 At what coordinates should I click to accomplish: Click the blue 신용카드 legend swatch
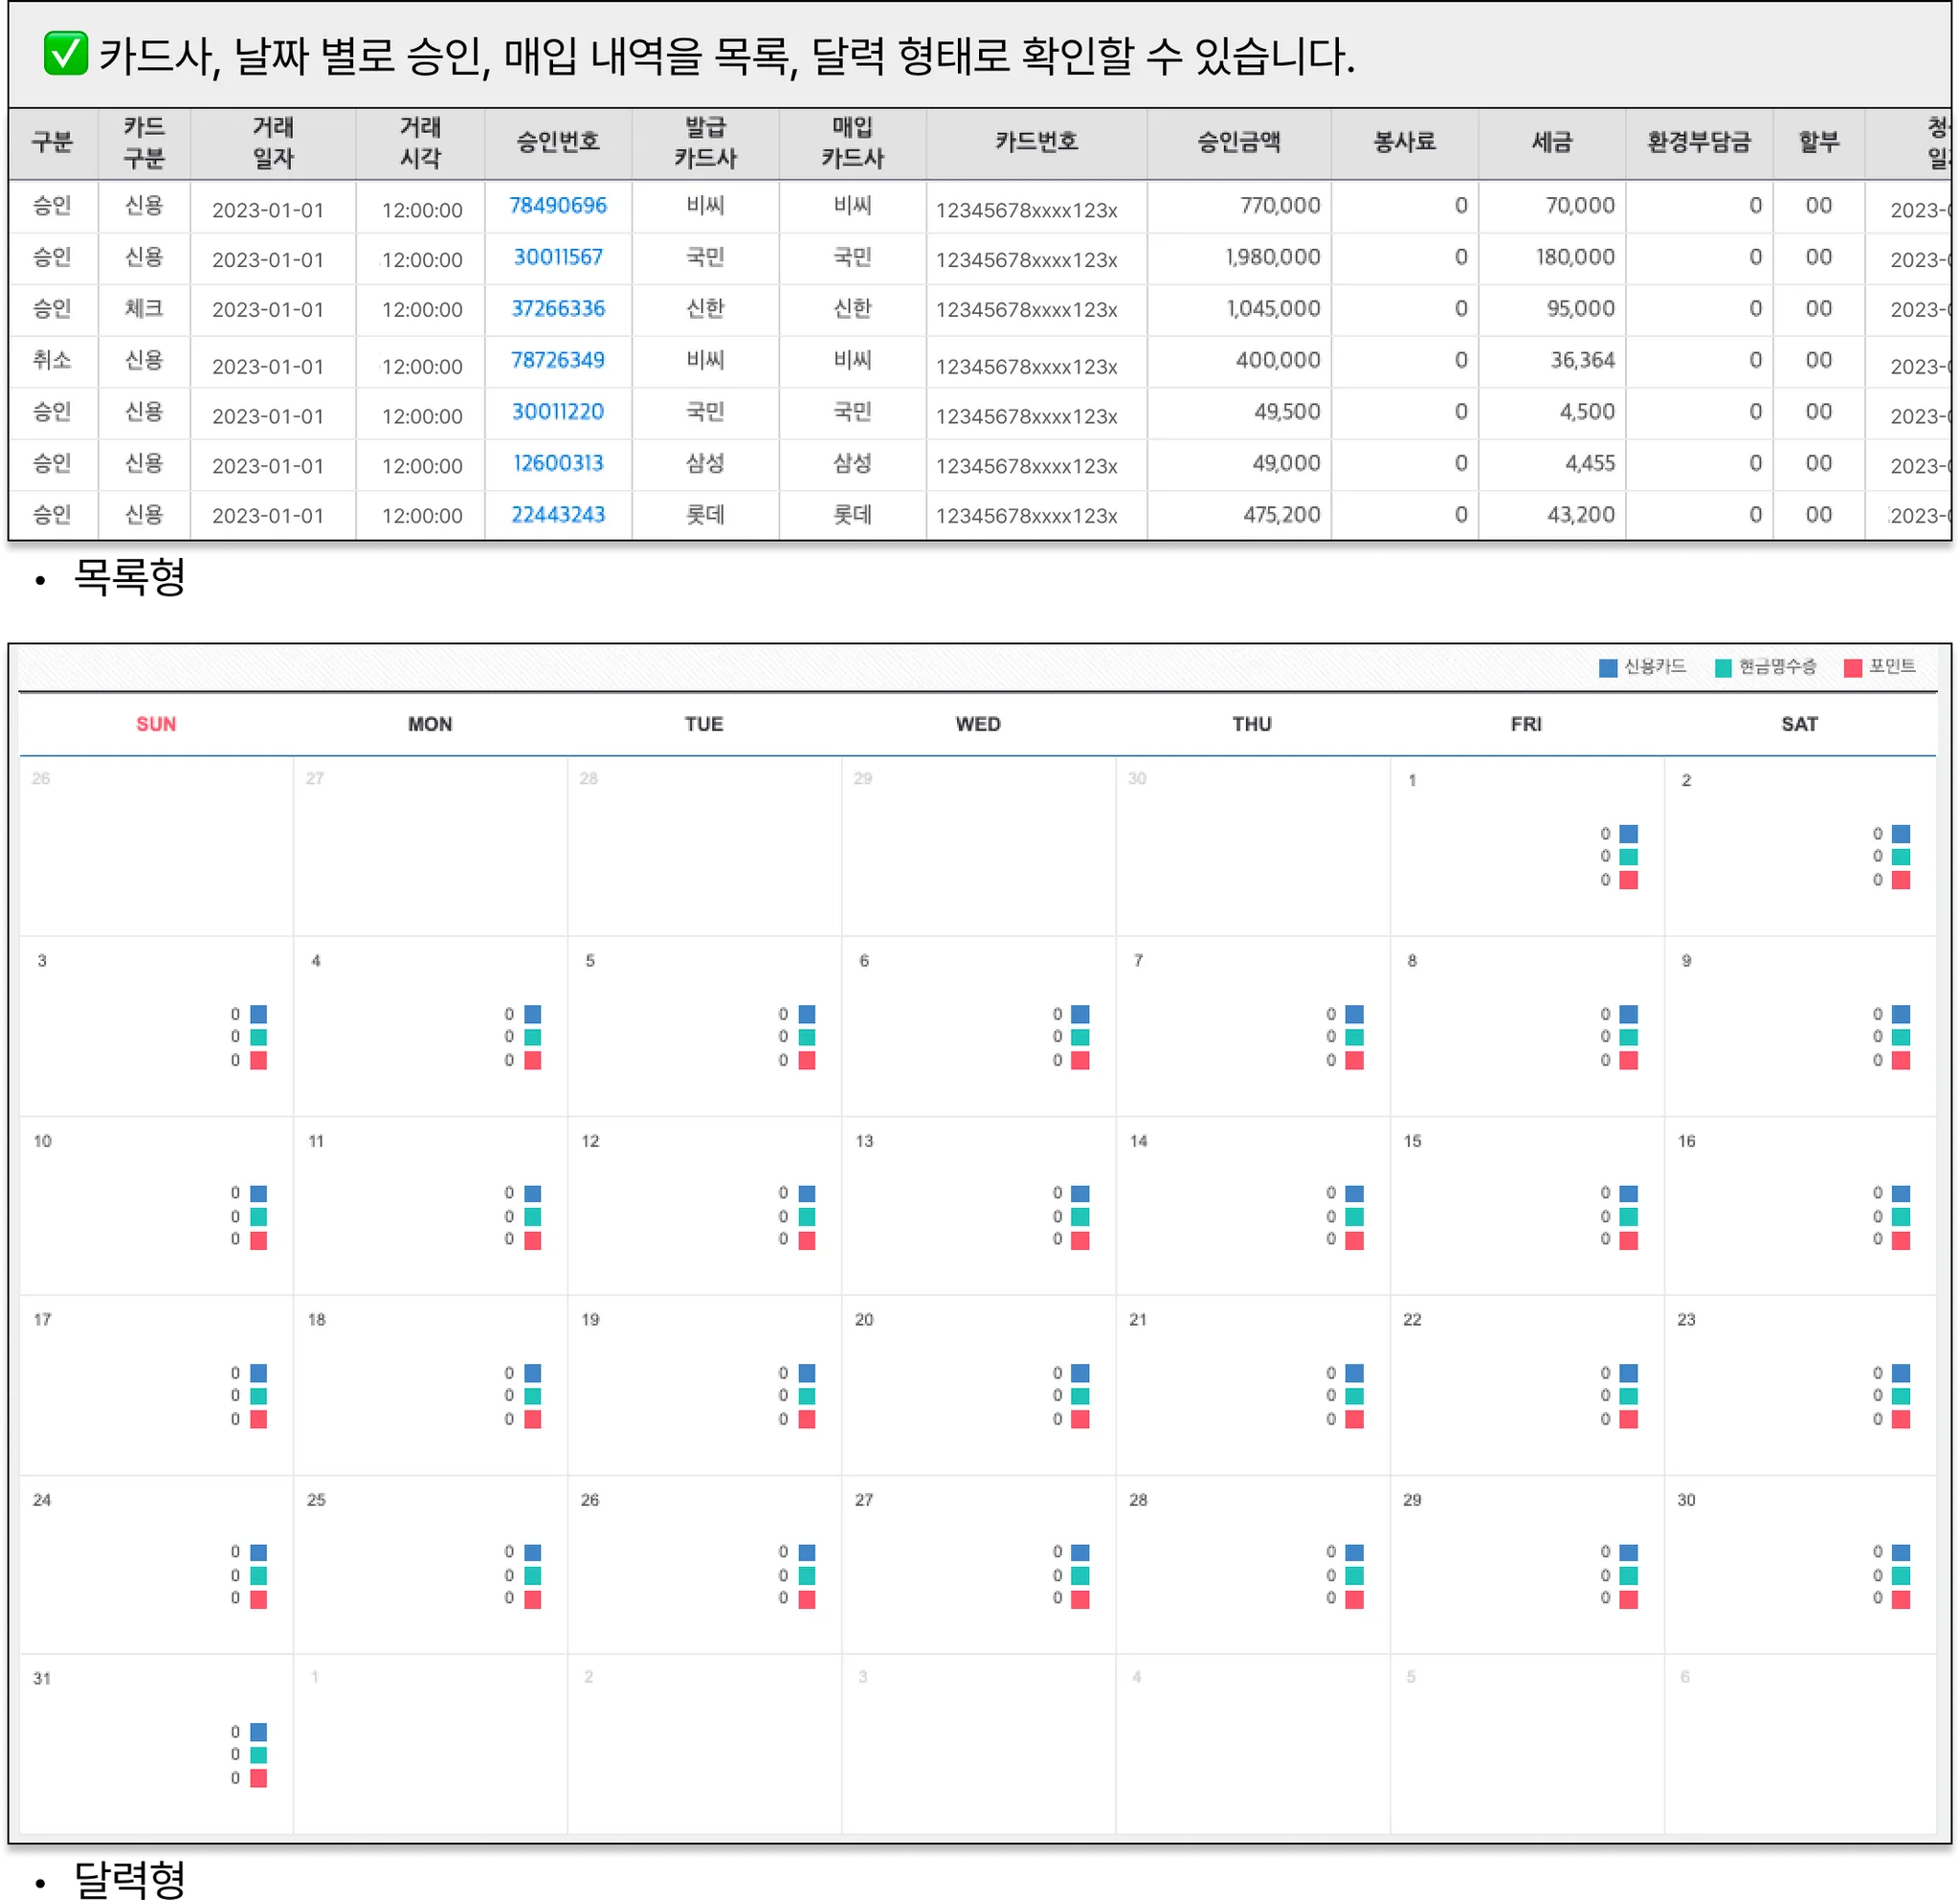pyautogui.click(x=1608, y=668)
